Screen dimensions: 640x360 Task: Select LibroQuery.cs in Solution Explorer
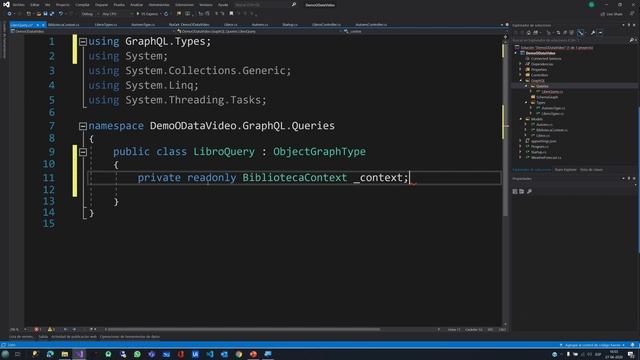(552, 92)
